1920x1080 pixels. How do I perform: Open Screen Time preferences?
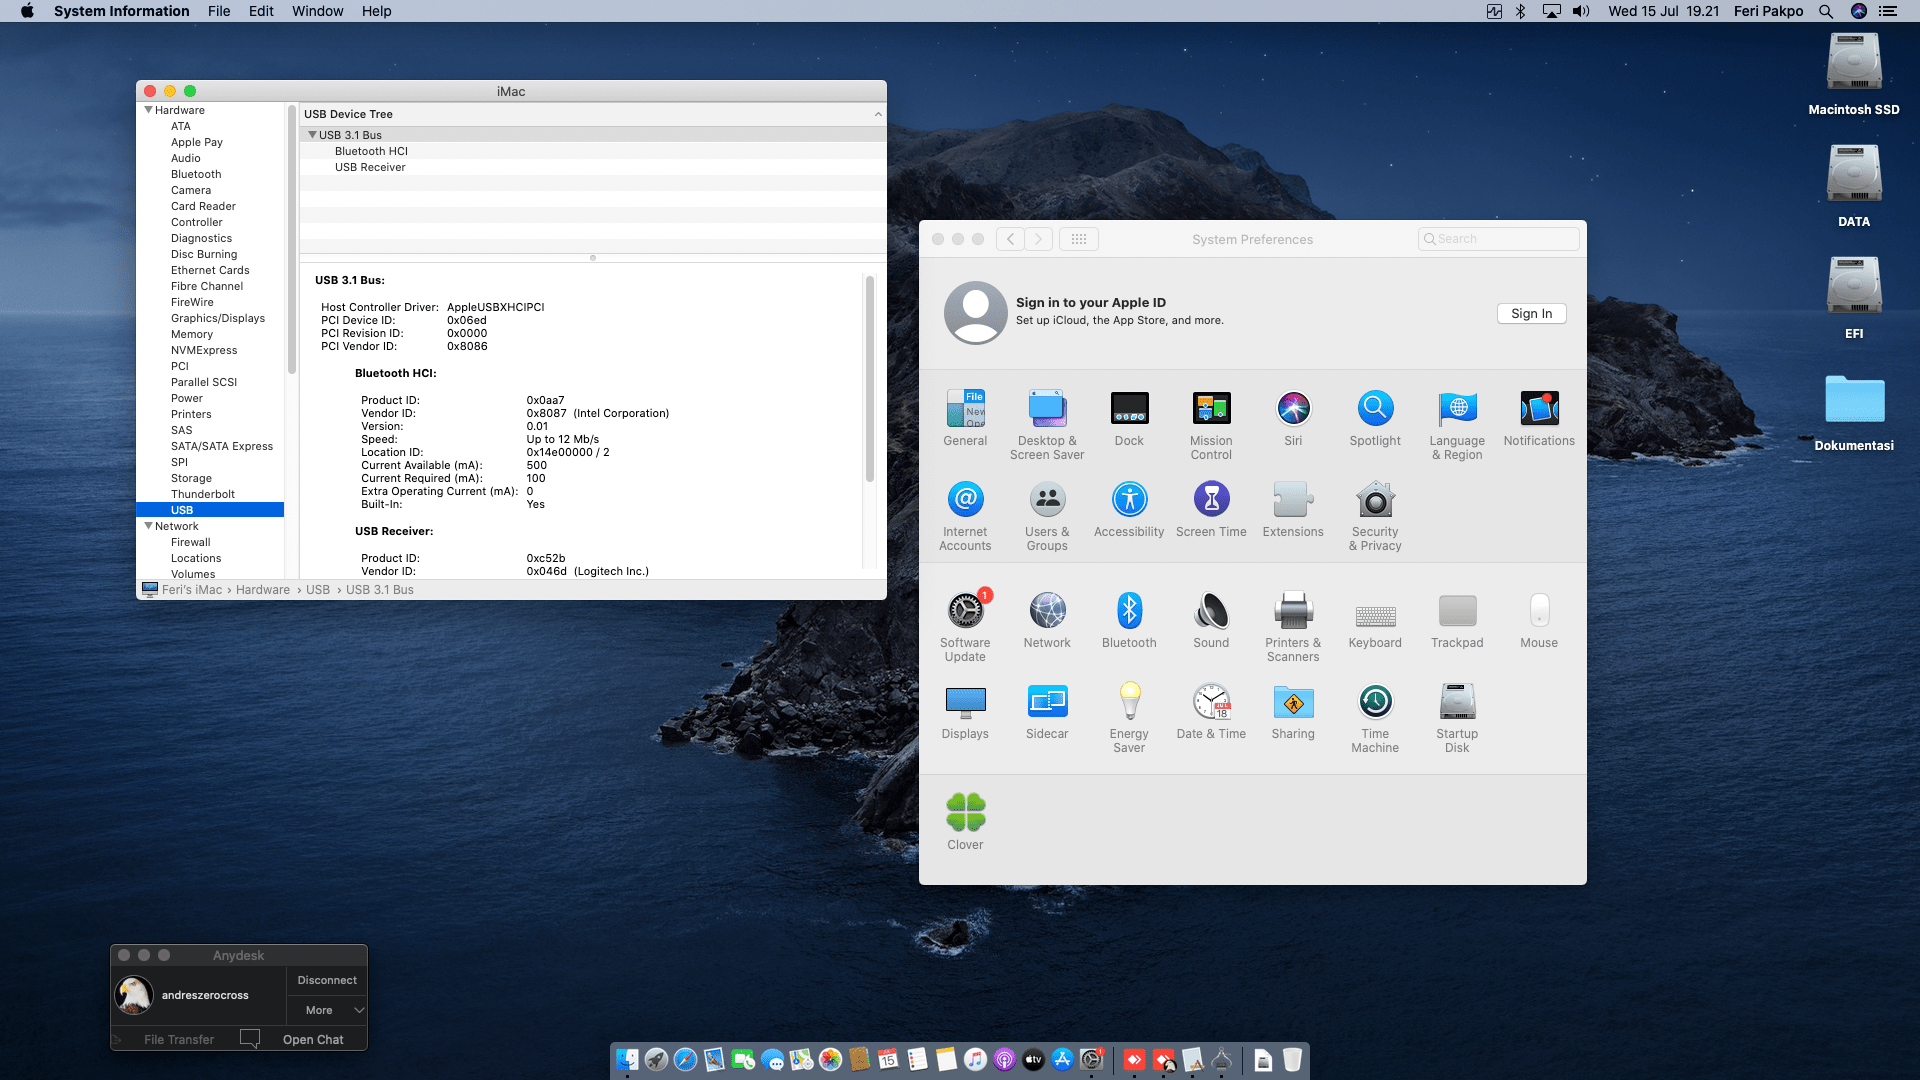1211,508
